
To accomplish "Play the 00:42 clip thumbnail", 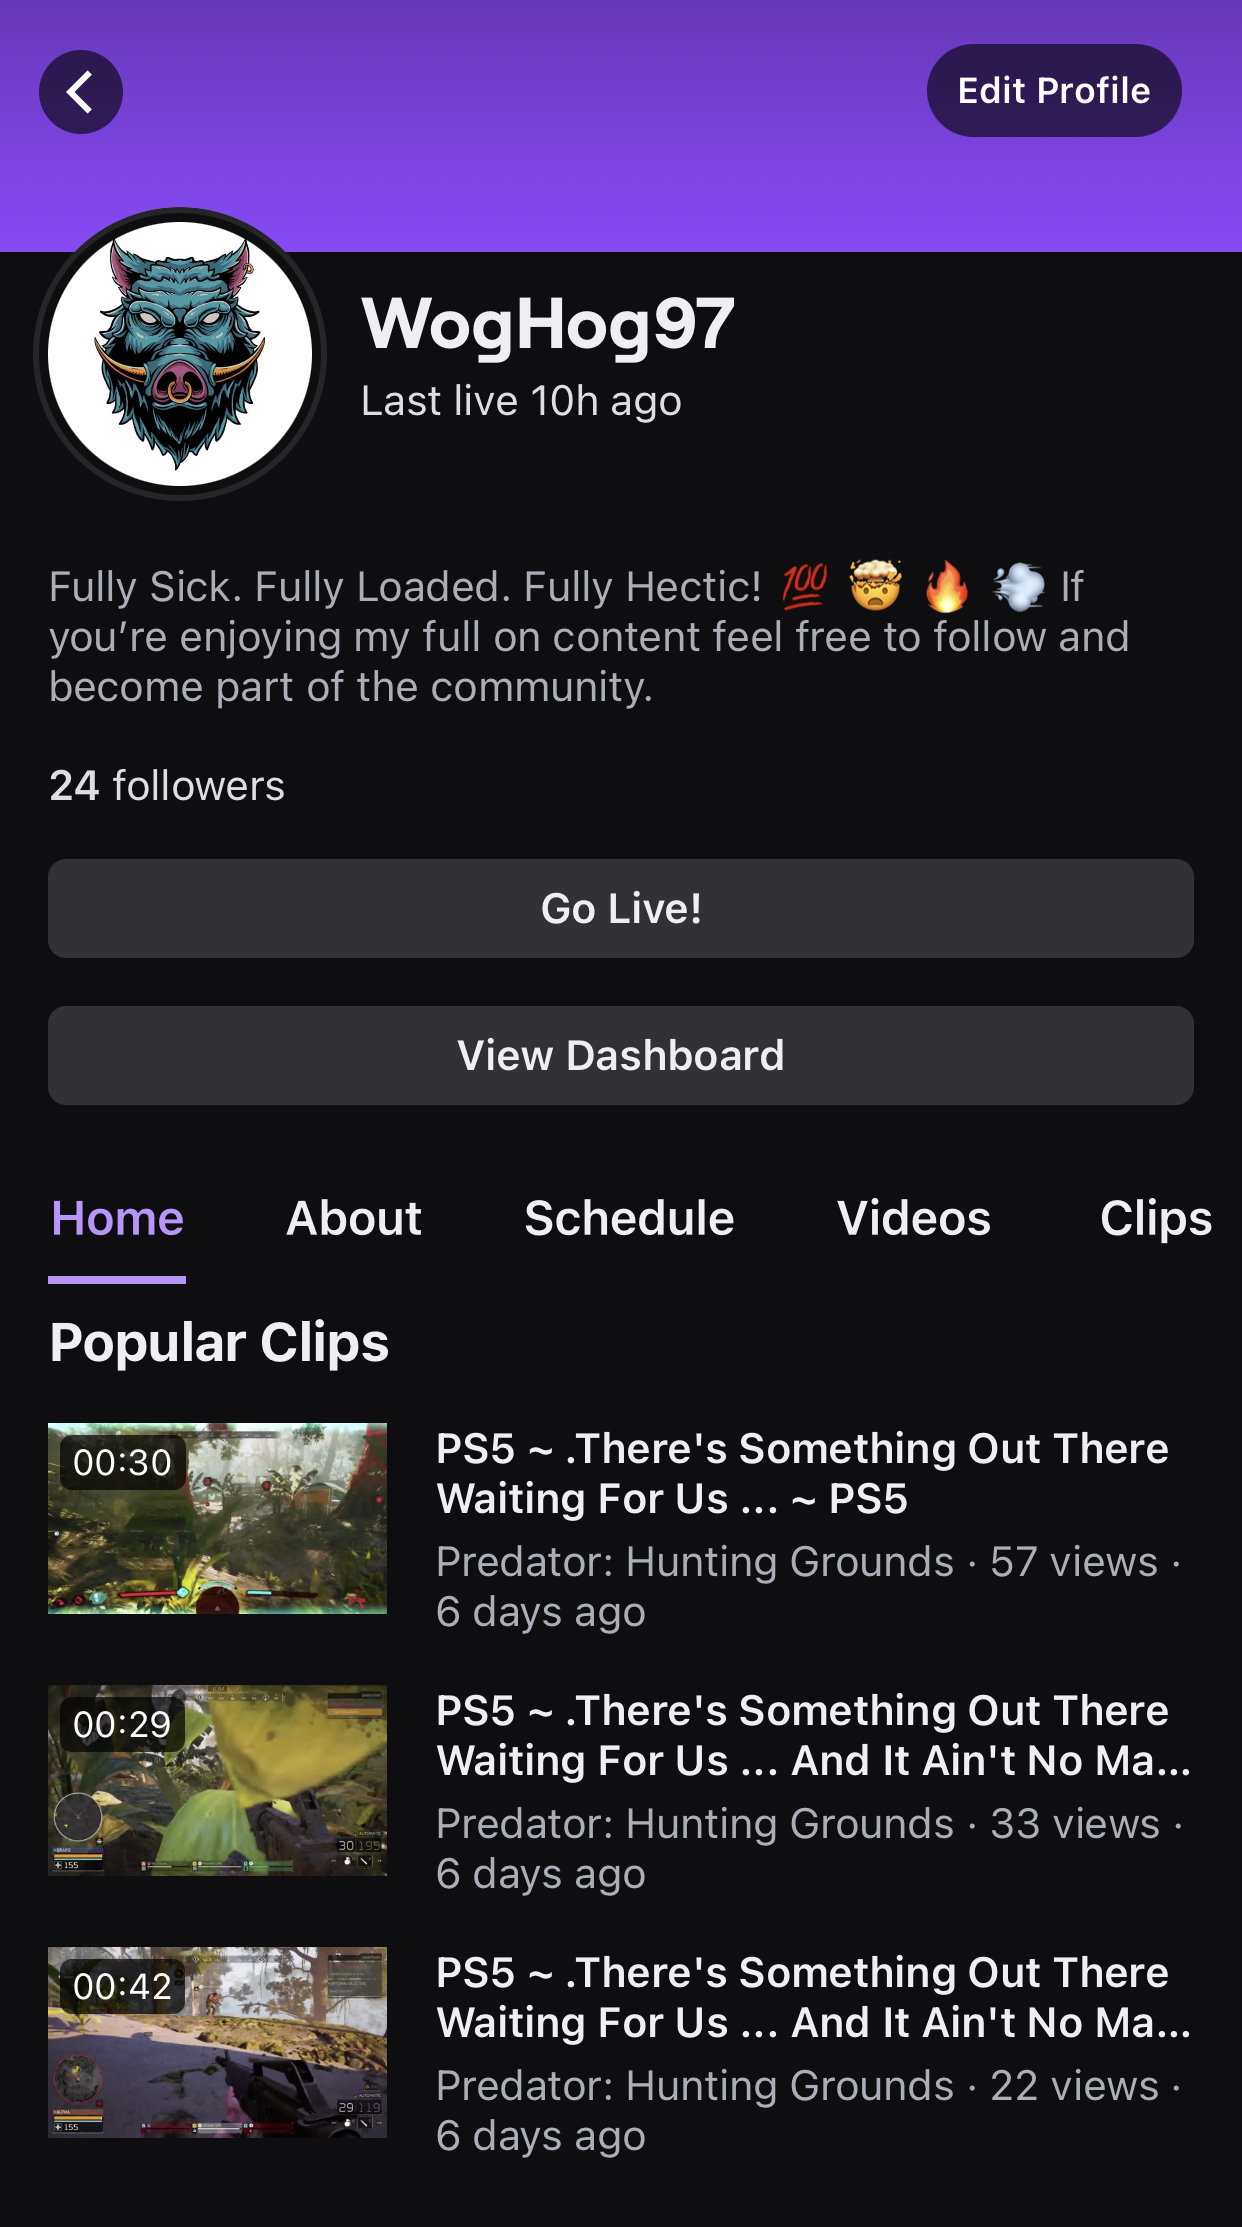I will (217, 2042).
